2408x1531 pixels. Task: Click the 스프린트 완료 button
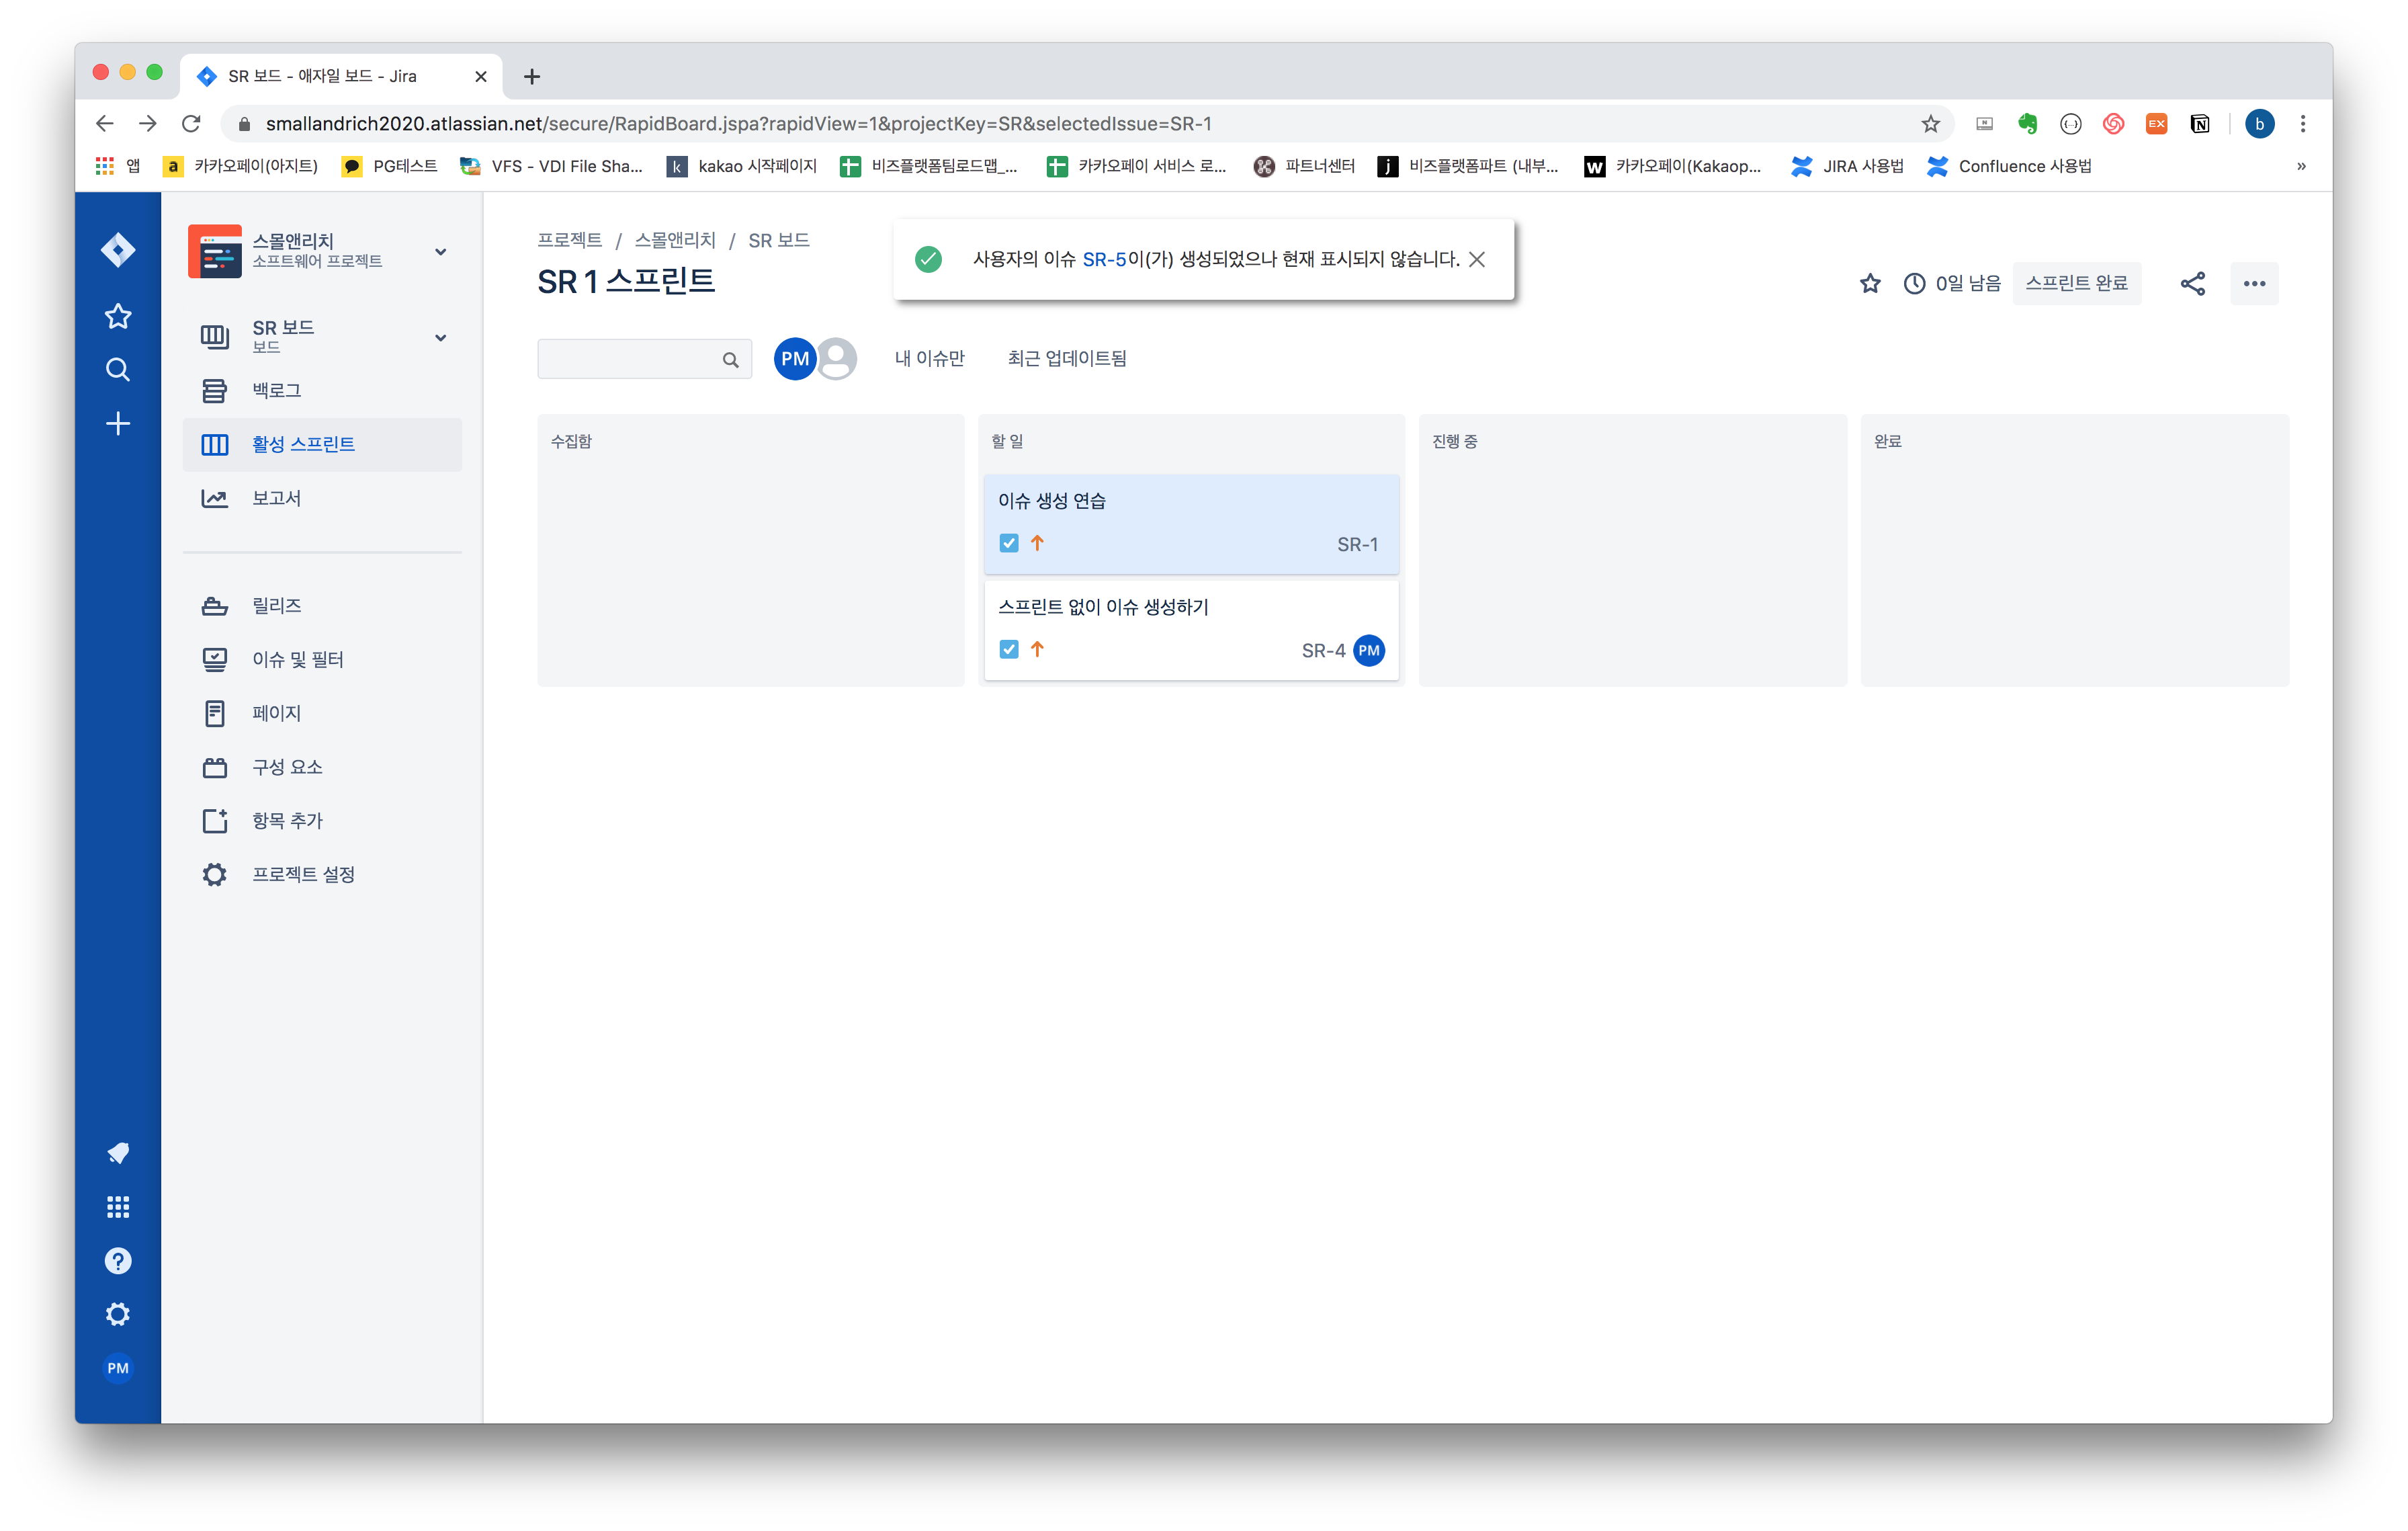pyautogui.click(x=2076, y=284)
